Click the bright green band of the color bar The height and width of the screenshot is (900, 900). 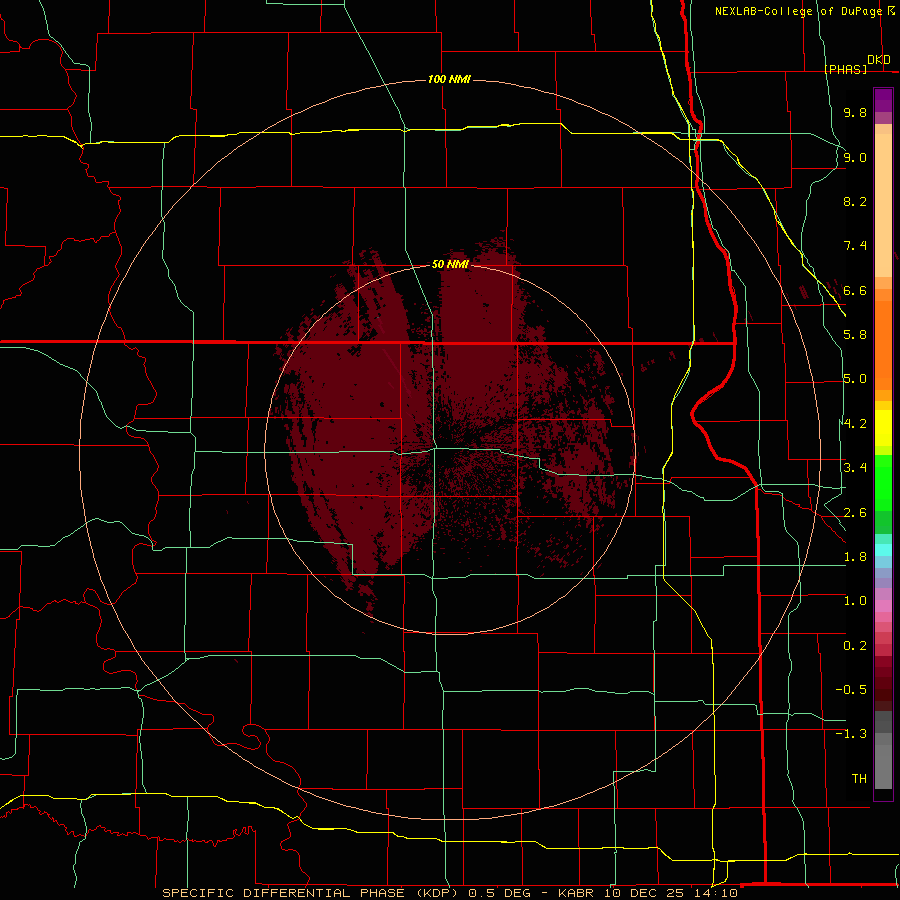[883, 483]
